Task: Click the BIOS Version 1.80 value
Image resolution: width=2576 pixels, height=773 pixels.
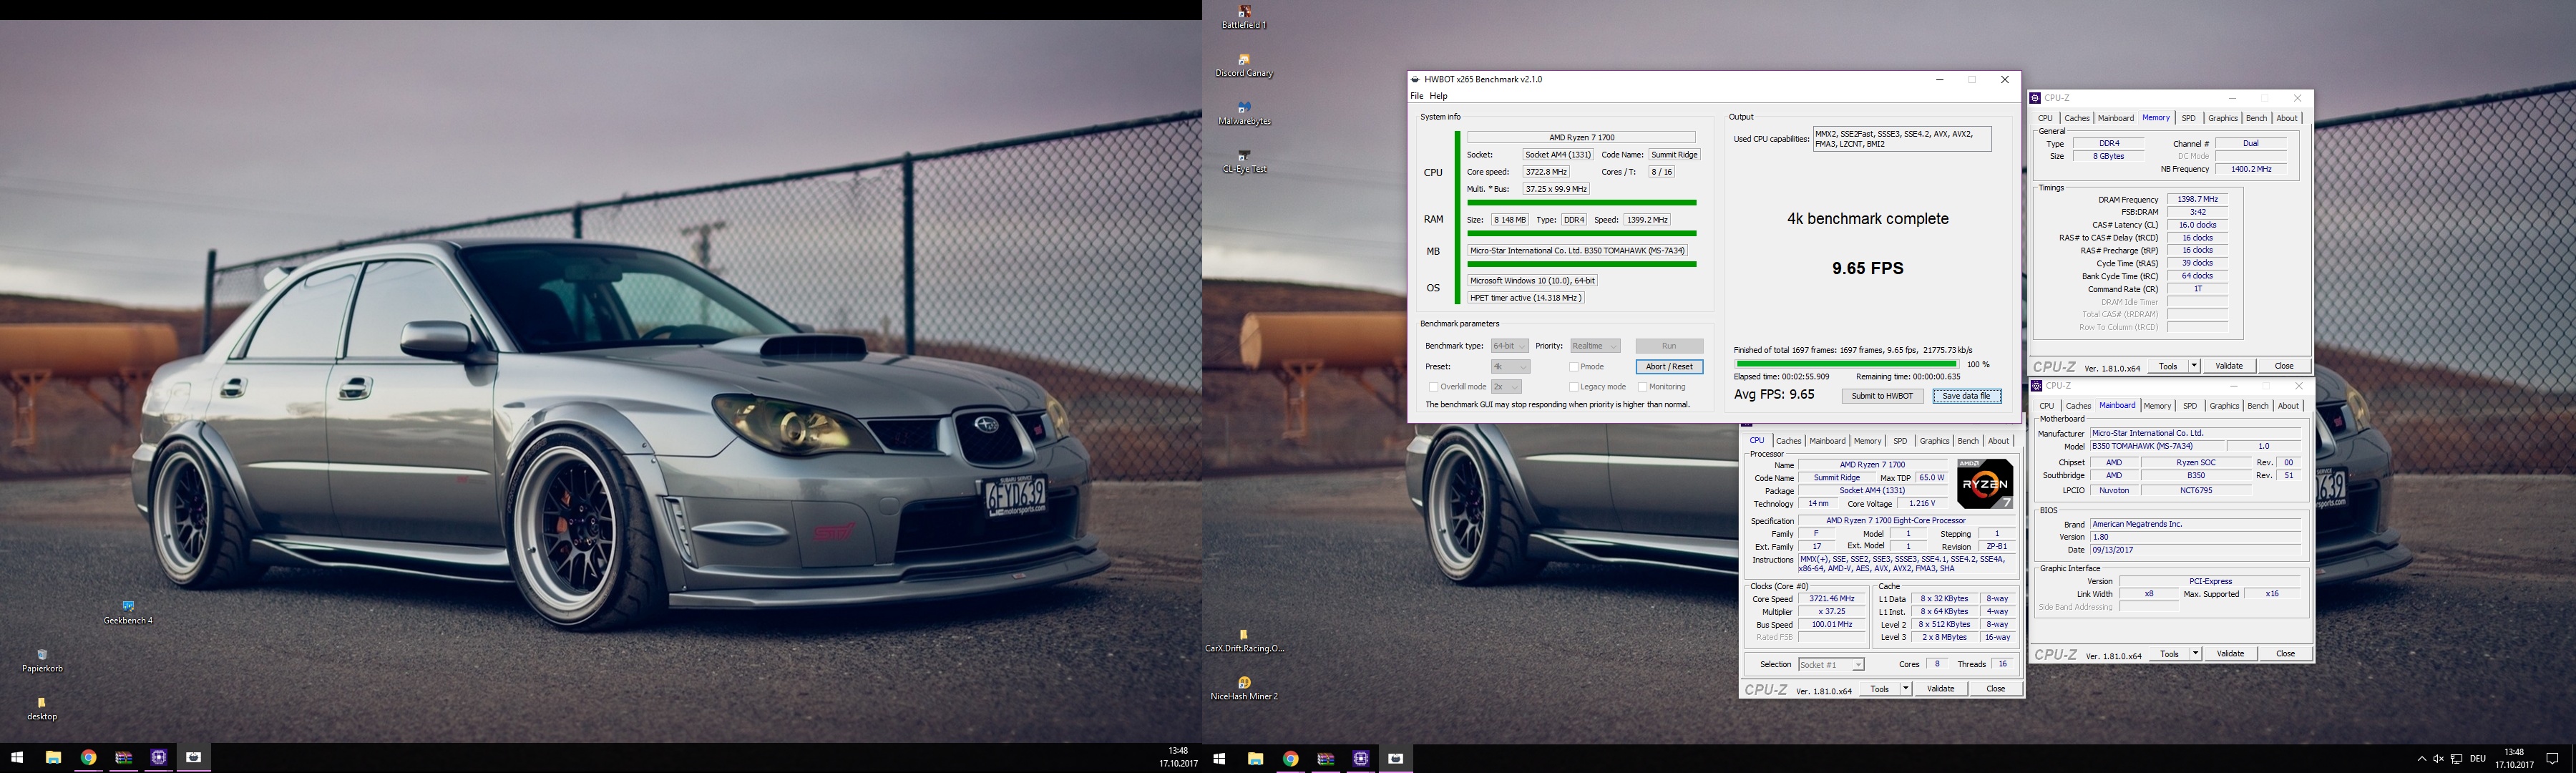Action: [2196, 537]
